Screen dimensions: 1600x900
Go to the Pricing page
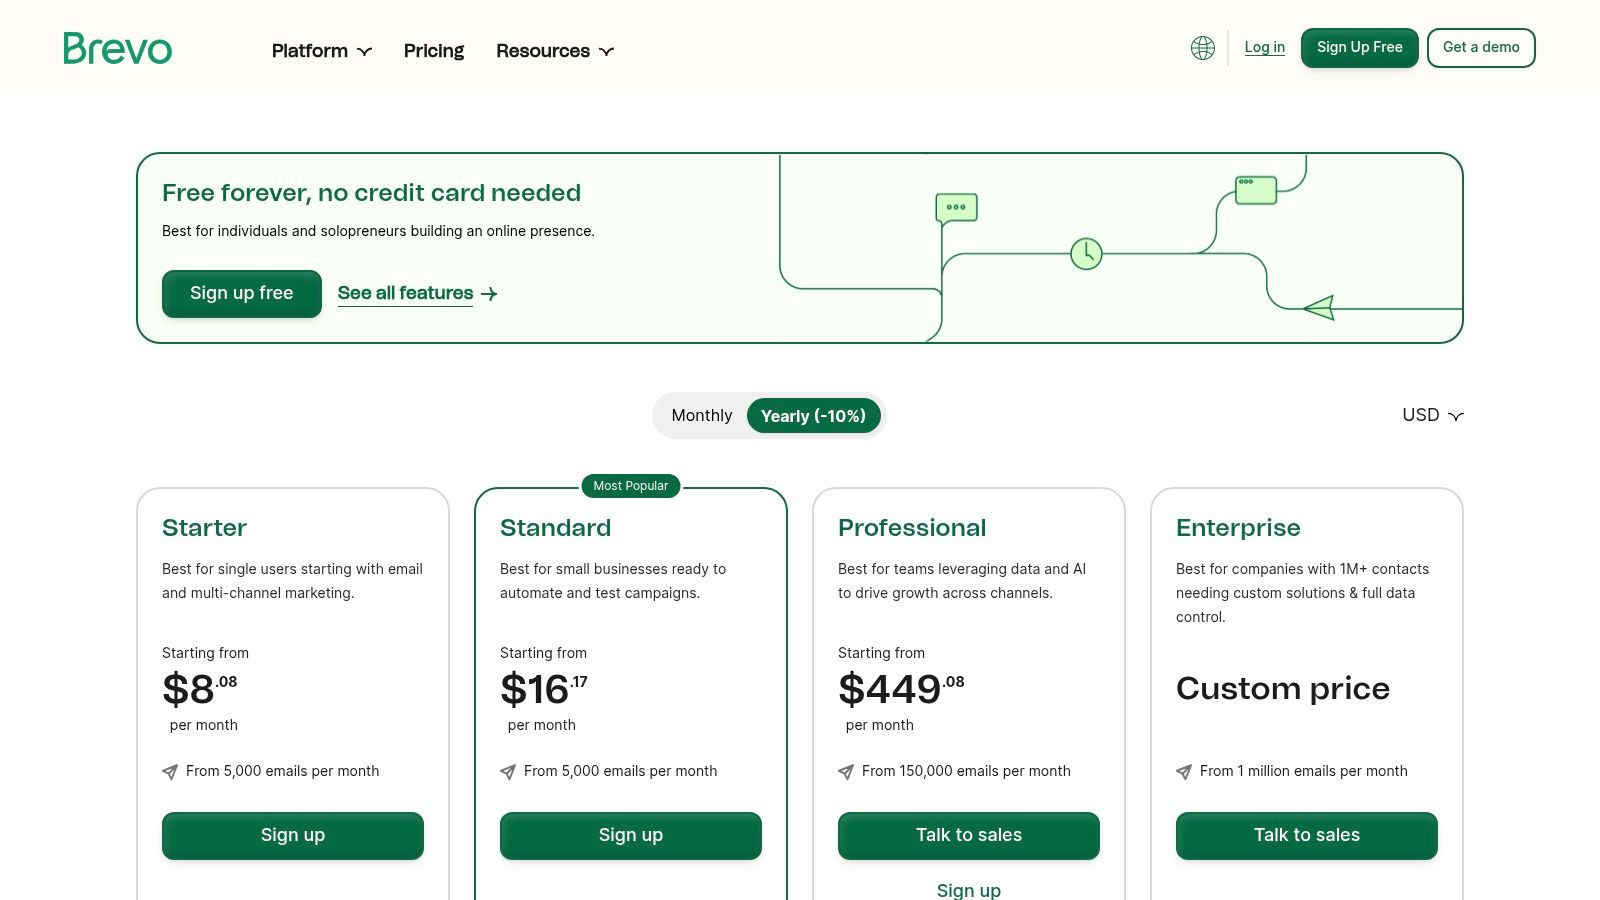(433, 51)
